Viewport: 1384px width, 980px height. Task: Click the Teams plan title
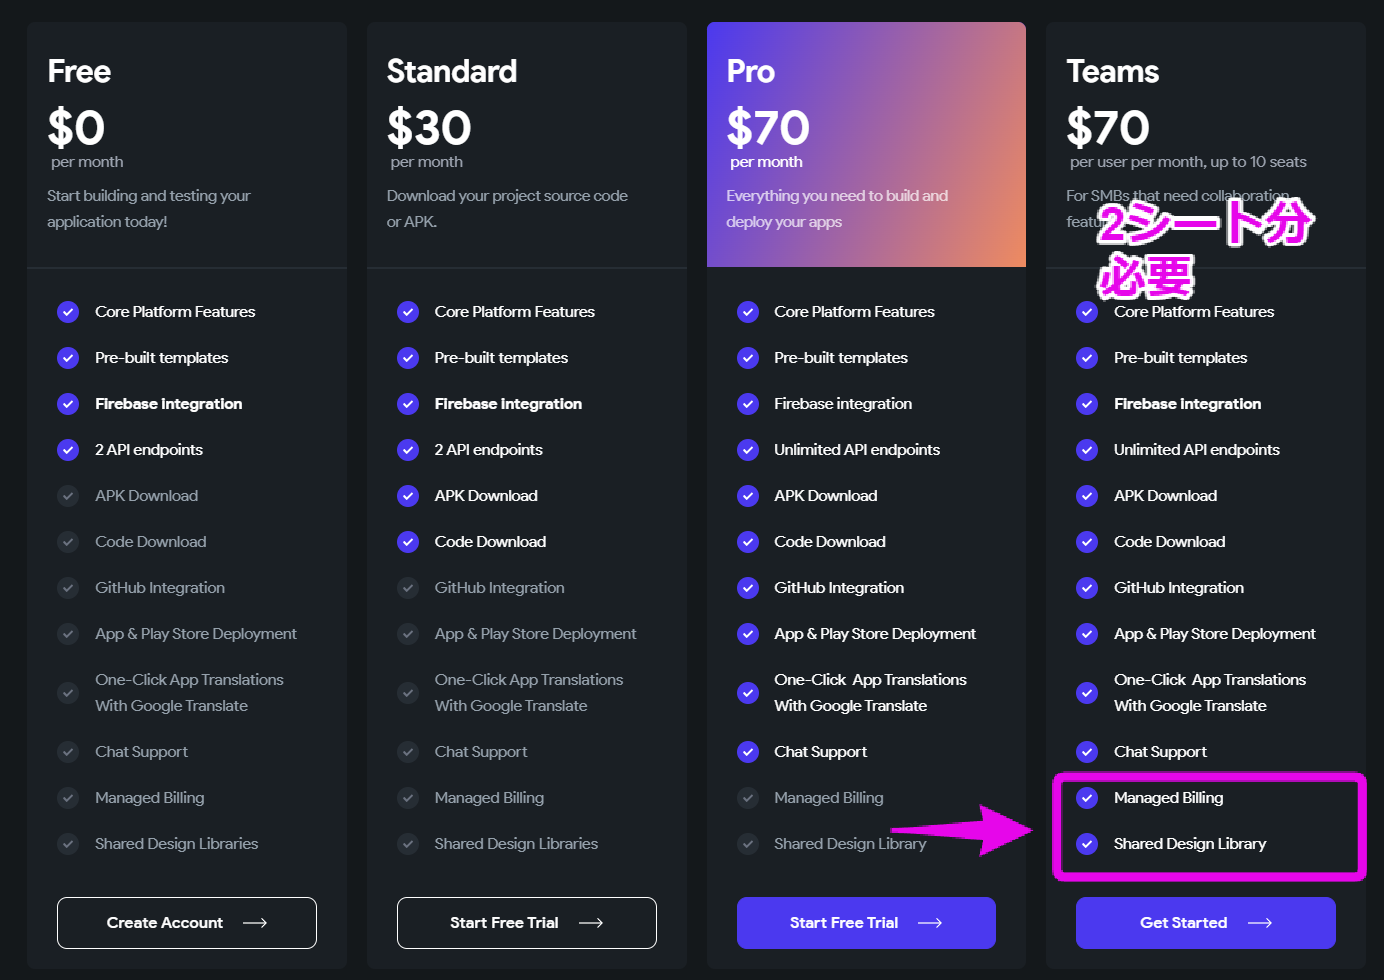pos(1112,71)
